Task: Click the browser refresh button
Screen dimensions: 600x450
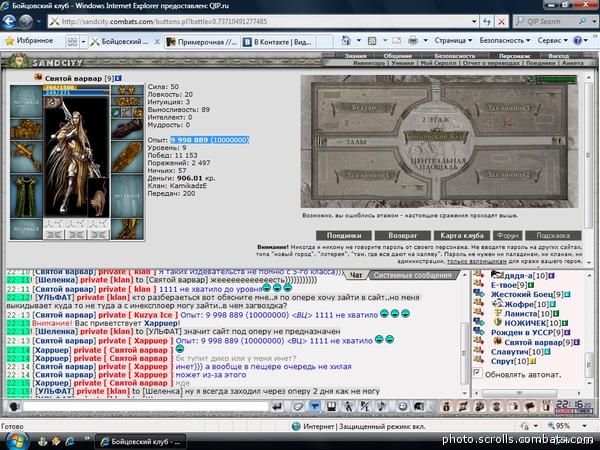Action: pos(487,22)
